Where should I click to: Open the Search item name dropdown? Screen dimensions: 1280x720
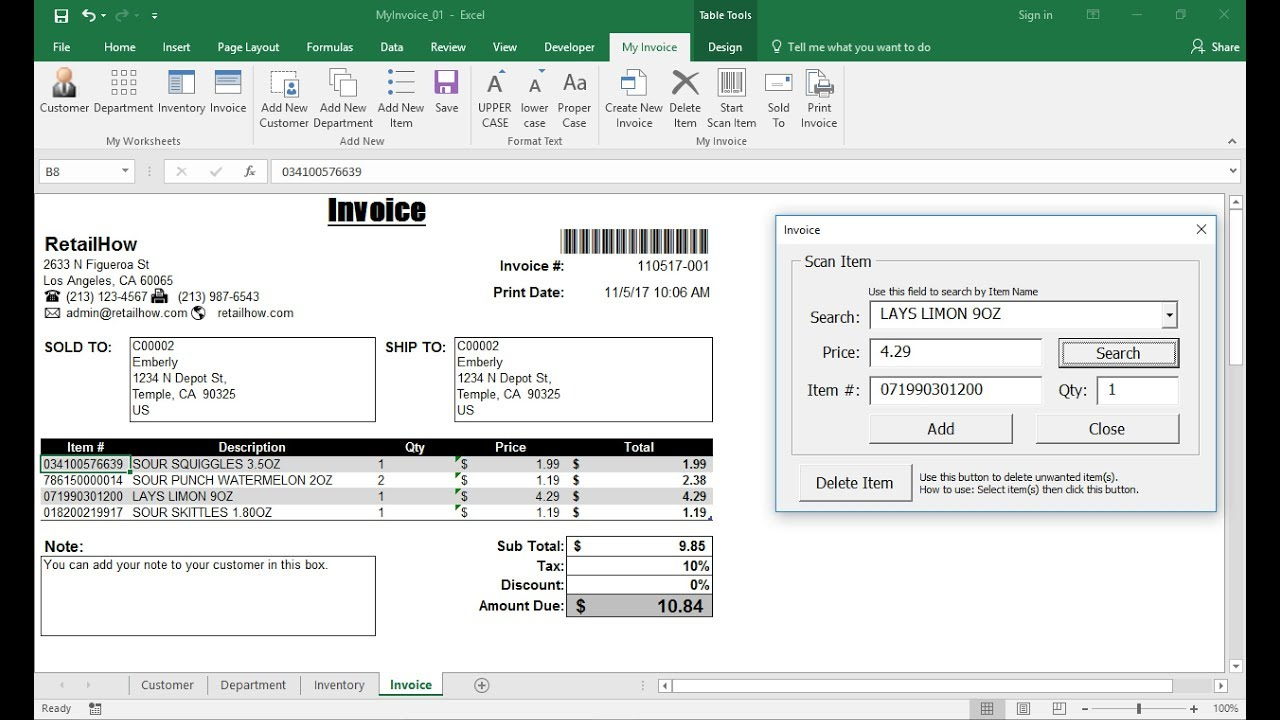click(x=1168, y=315)
